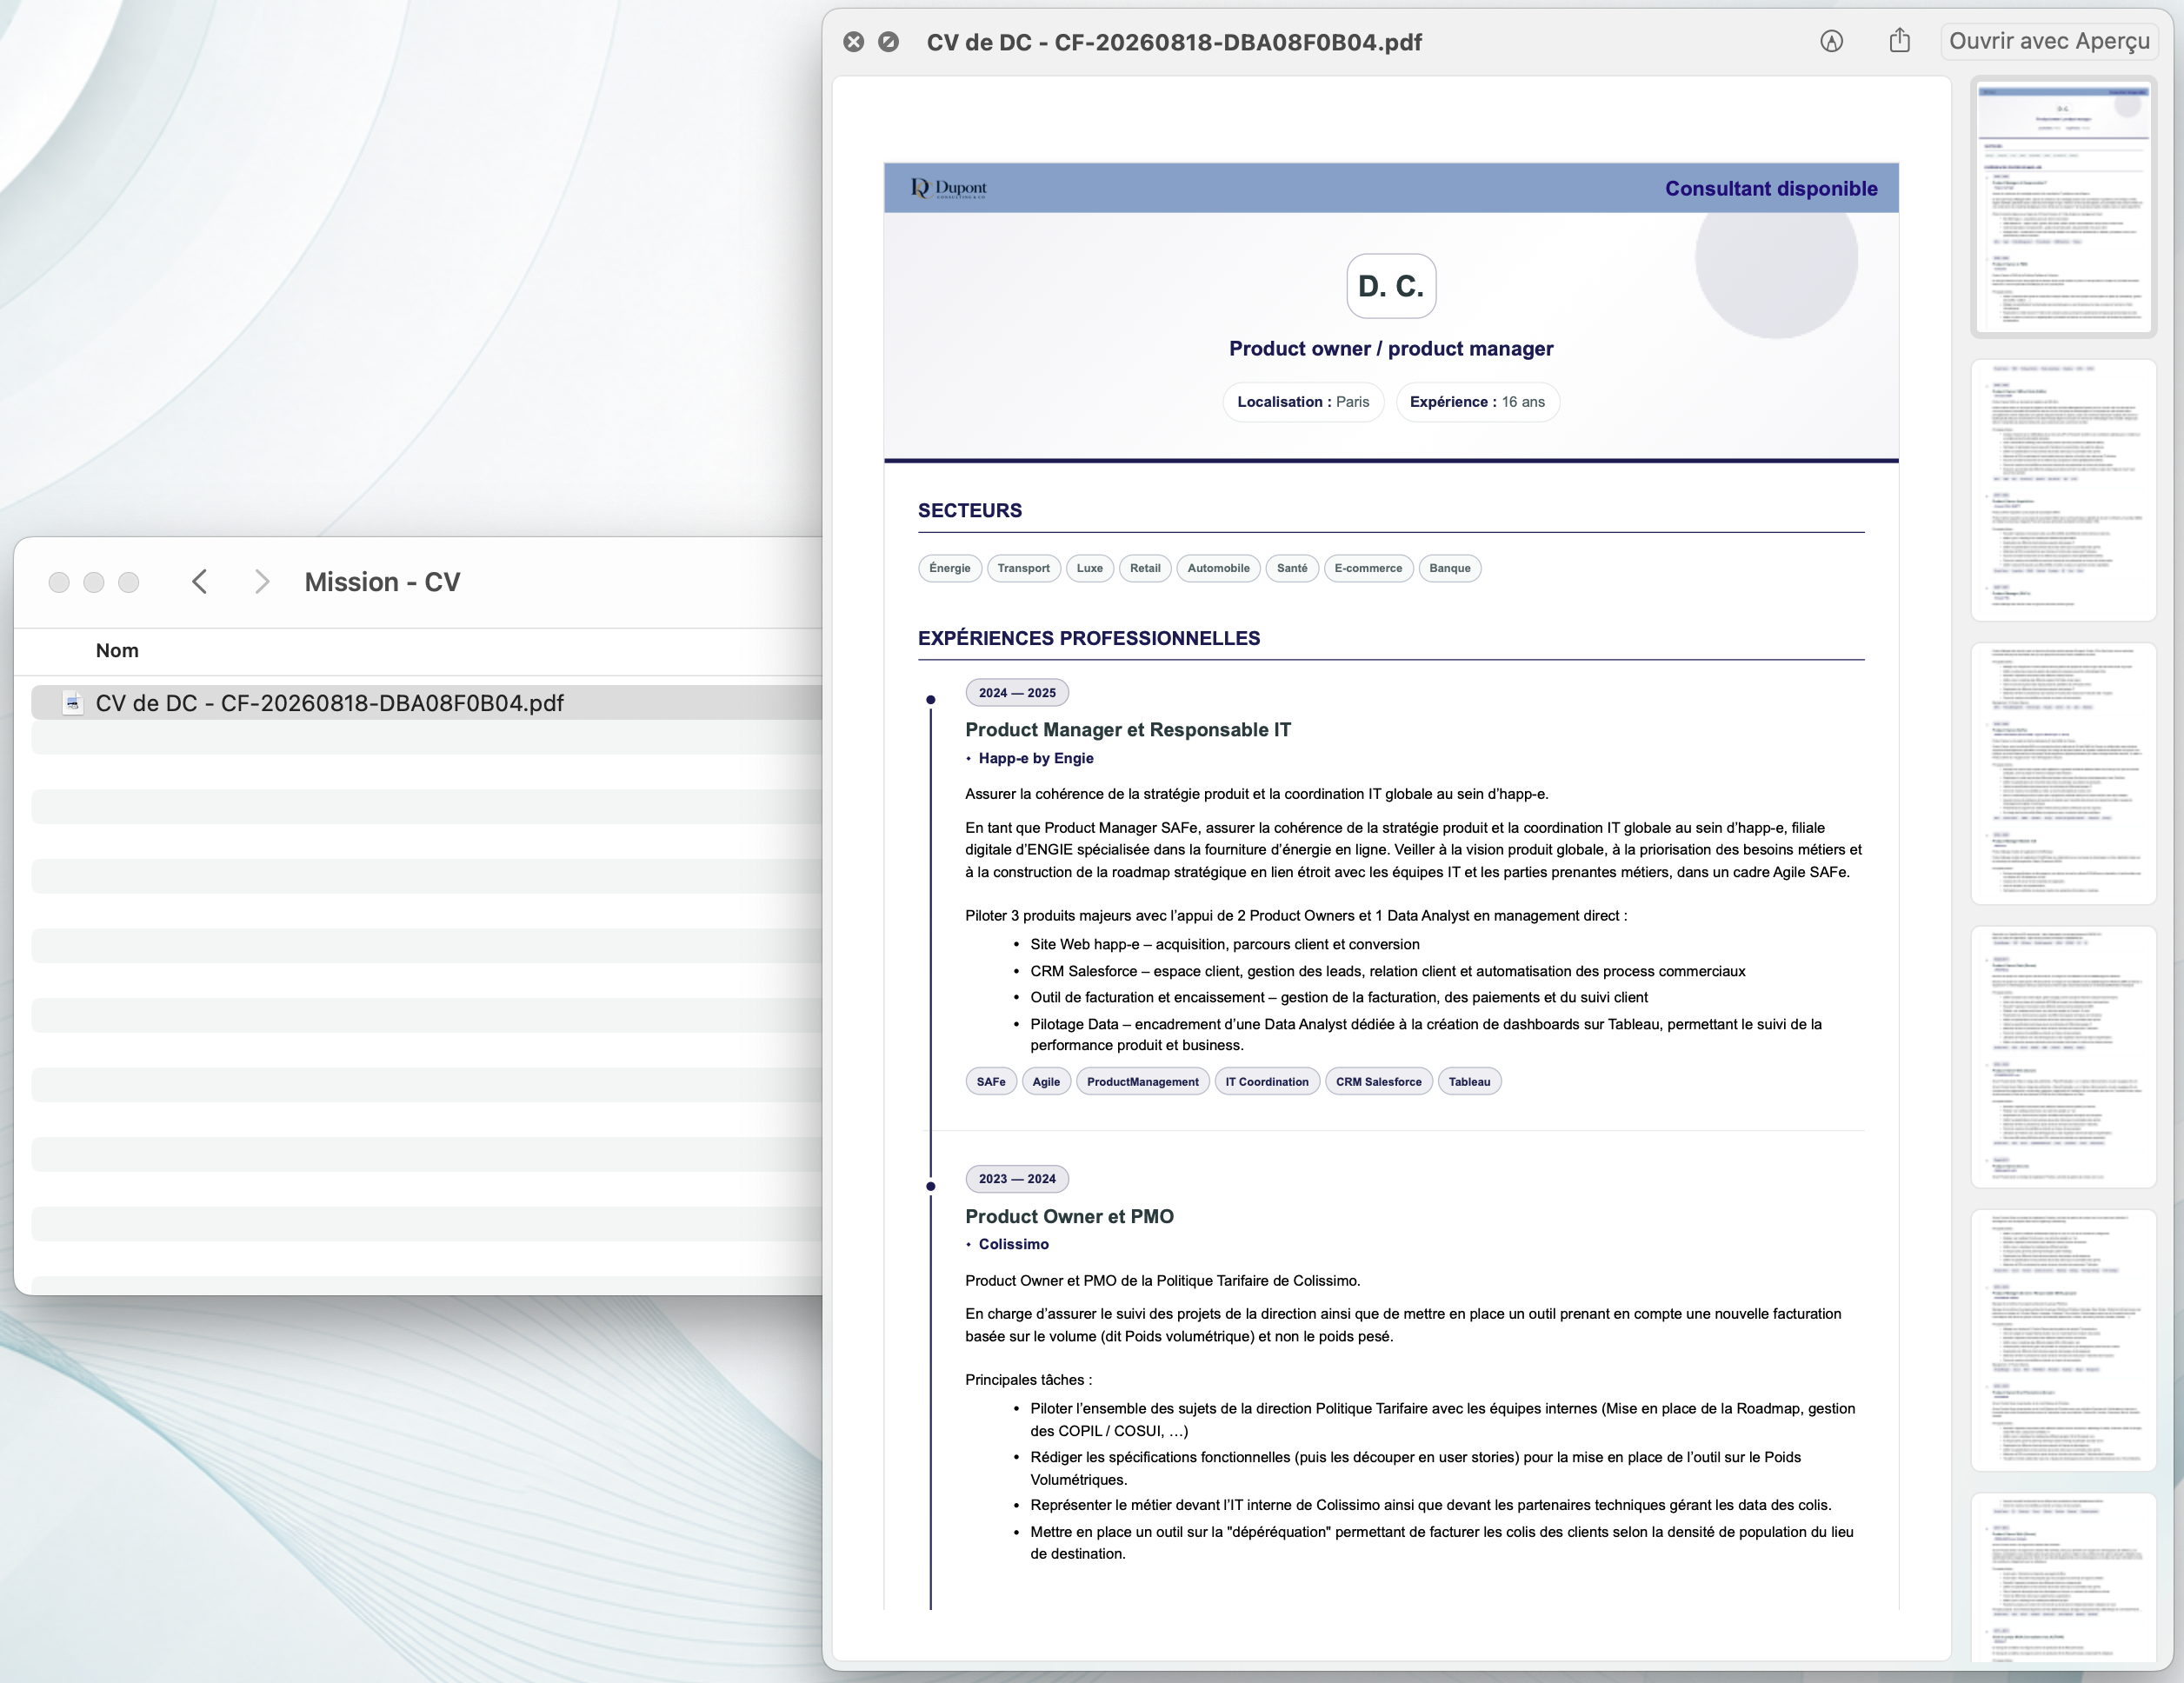Viewport: 2184px width, 1683px height.
Task: Click the Finder window red close button
Action: point(59,582)
